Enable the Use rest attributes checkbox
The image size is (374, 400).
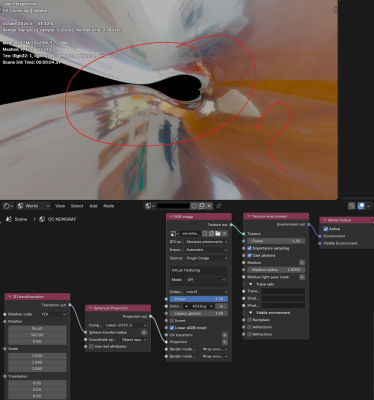[x=91, y=347]
